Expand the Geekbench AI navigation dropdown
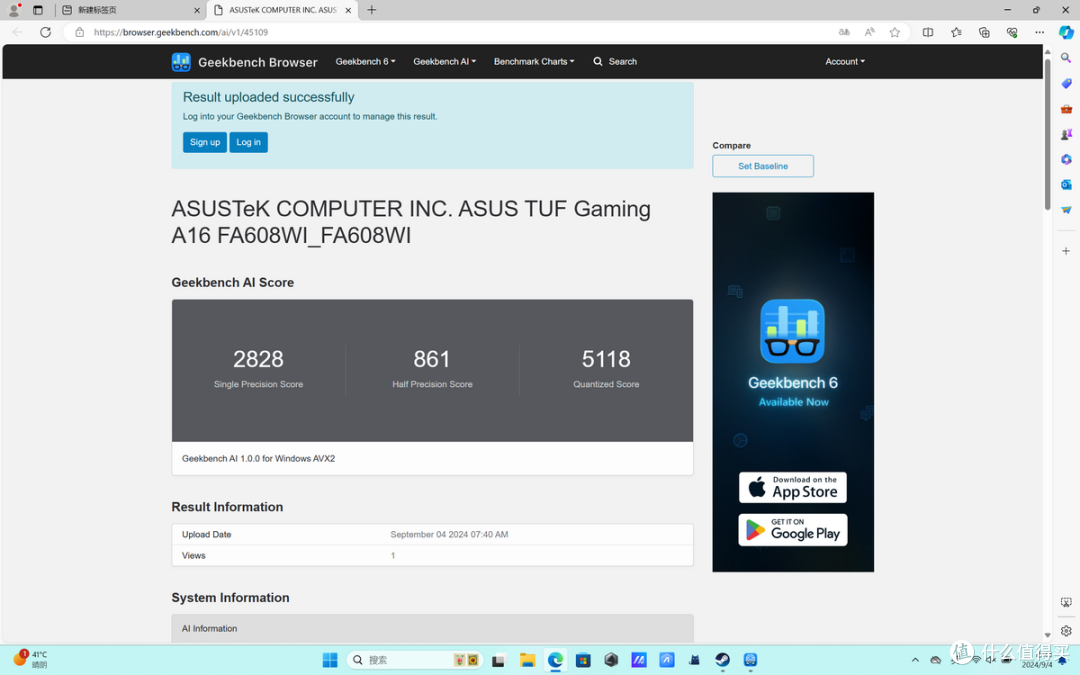Screen dimensions: 1080x675 (x=444, y=61)
